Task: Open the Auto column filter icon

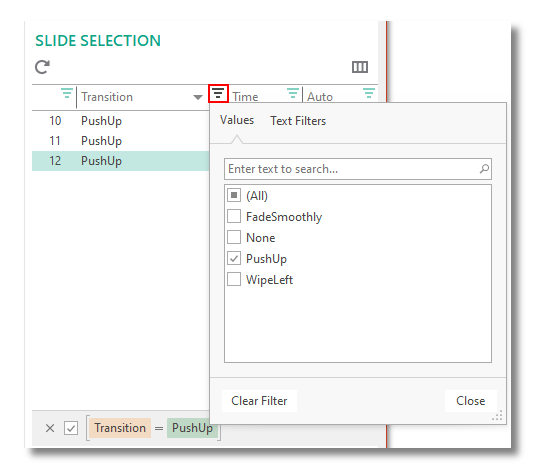Action: pyautogui.click(x=369, y=93)
